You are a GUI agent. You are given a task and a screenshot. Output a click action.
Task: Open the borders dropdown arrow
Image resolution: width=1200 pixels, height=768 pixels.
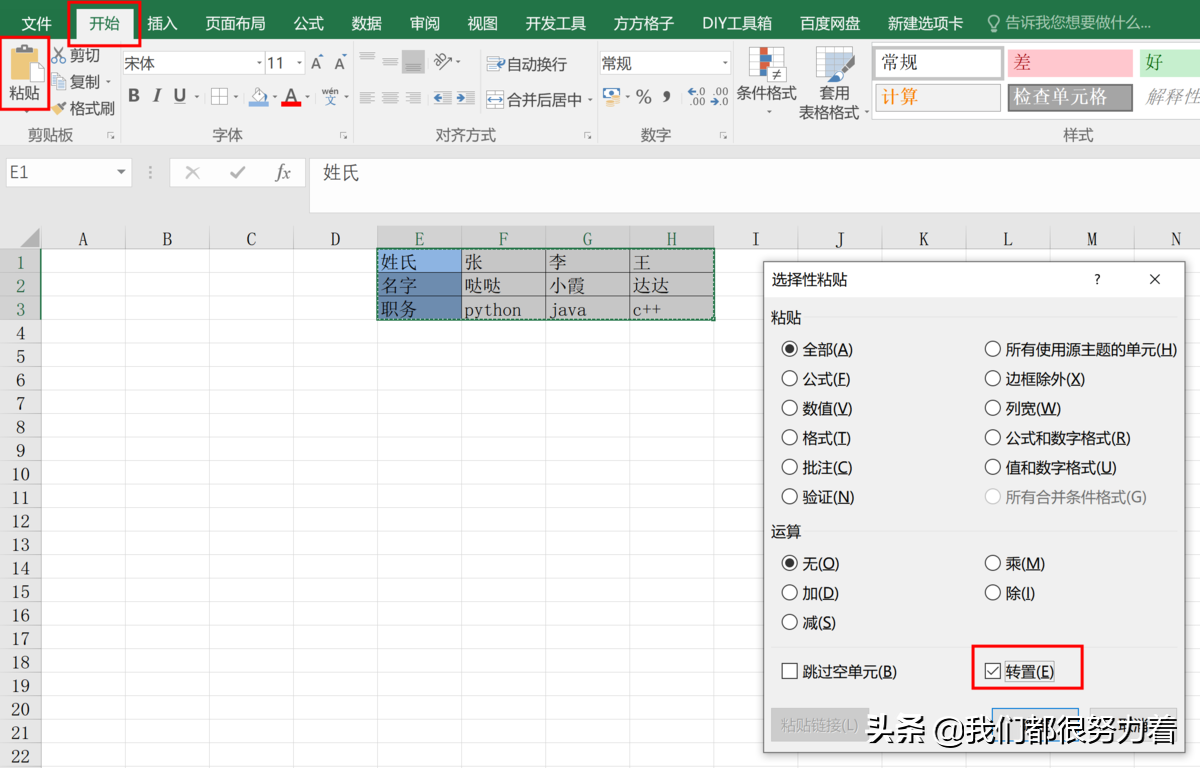click(234, 97)
